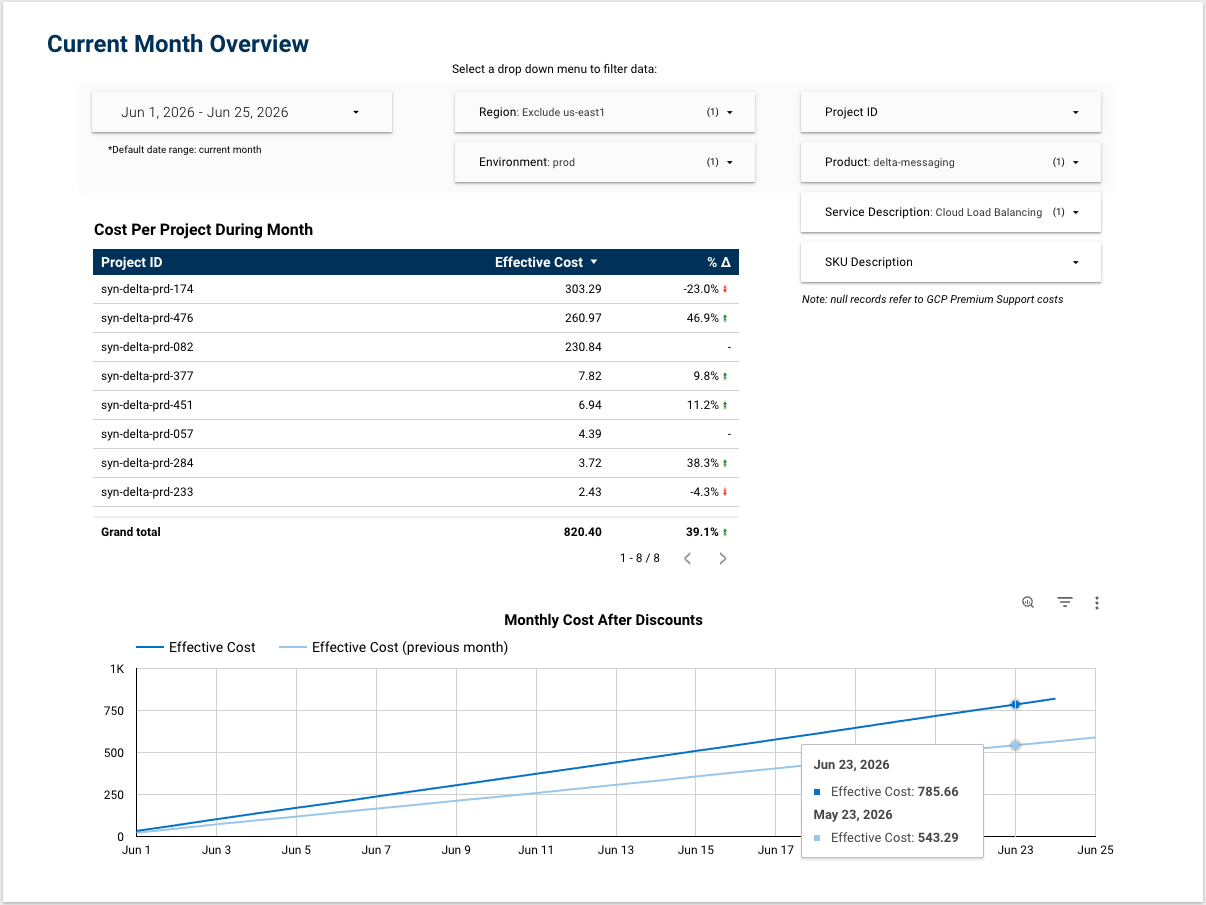The height and width of the screenshot is (905, 1206).
Task: Open the Environment: prod filter dropdown
Action: (x=605, y=162)
